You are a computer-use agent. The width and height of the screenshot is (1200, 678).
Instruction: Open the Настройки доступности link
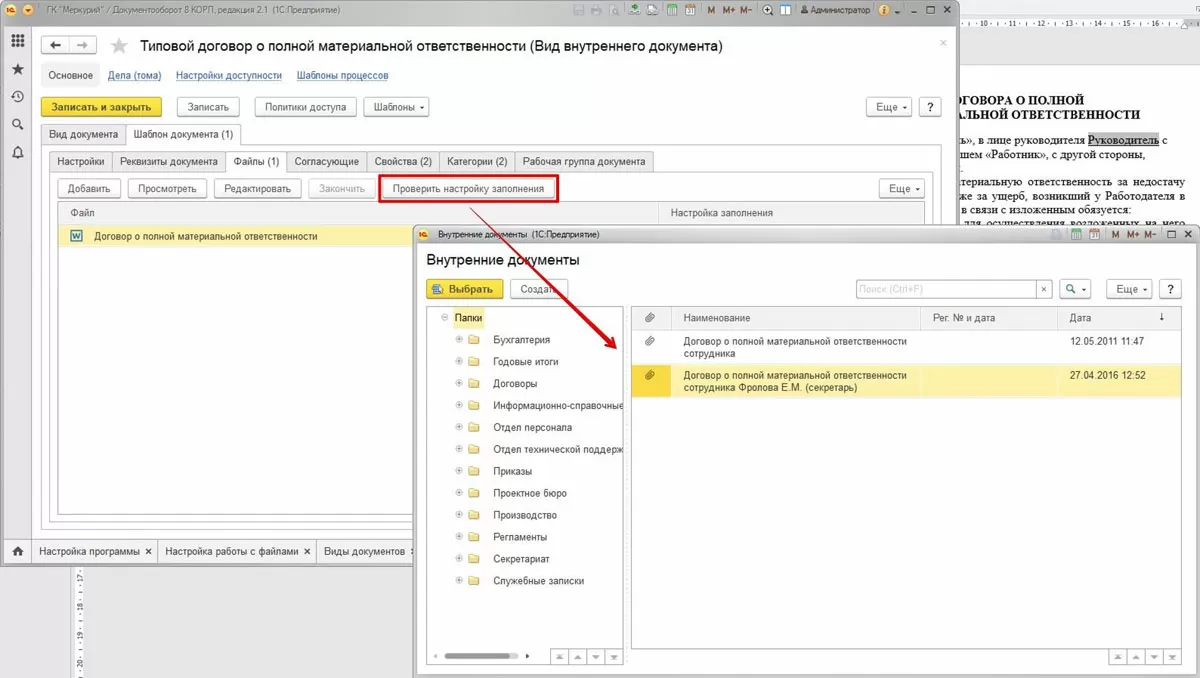[x=228, y=75]
